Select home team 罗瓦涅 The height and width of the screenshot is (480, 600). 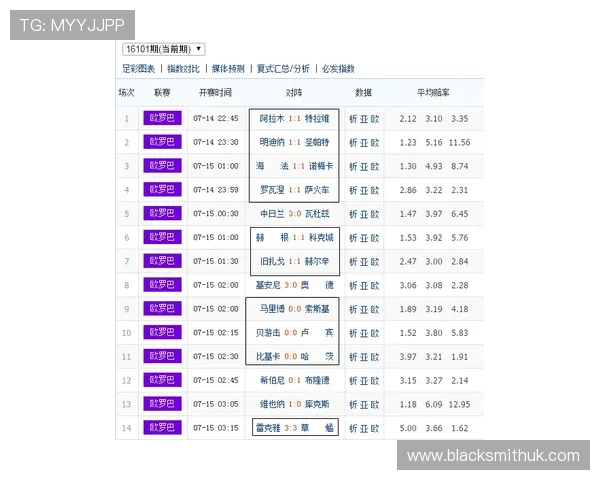pos(272,190)
